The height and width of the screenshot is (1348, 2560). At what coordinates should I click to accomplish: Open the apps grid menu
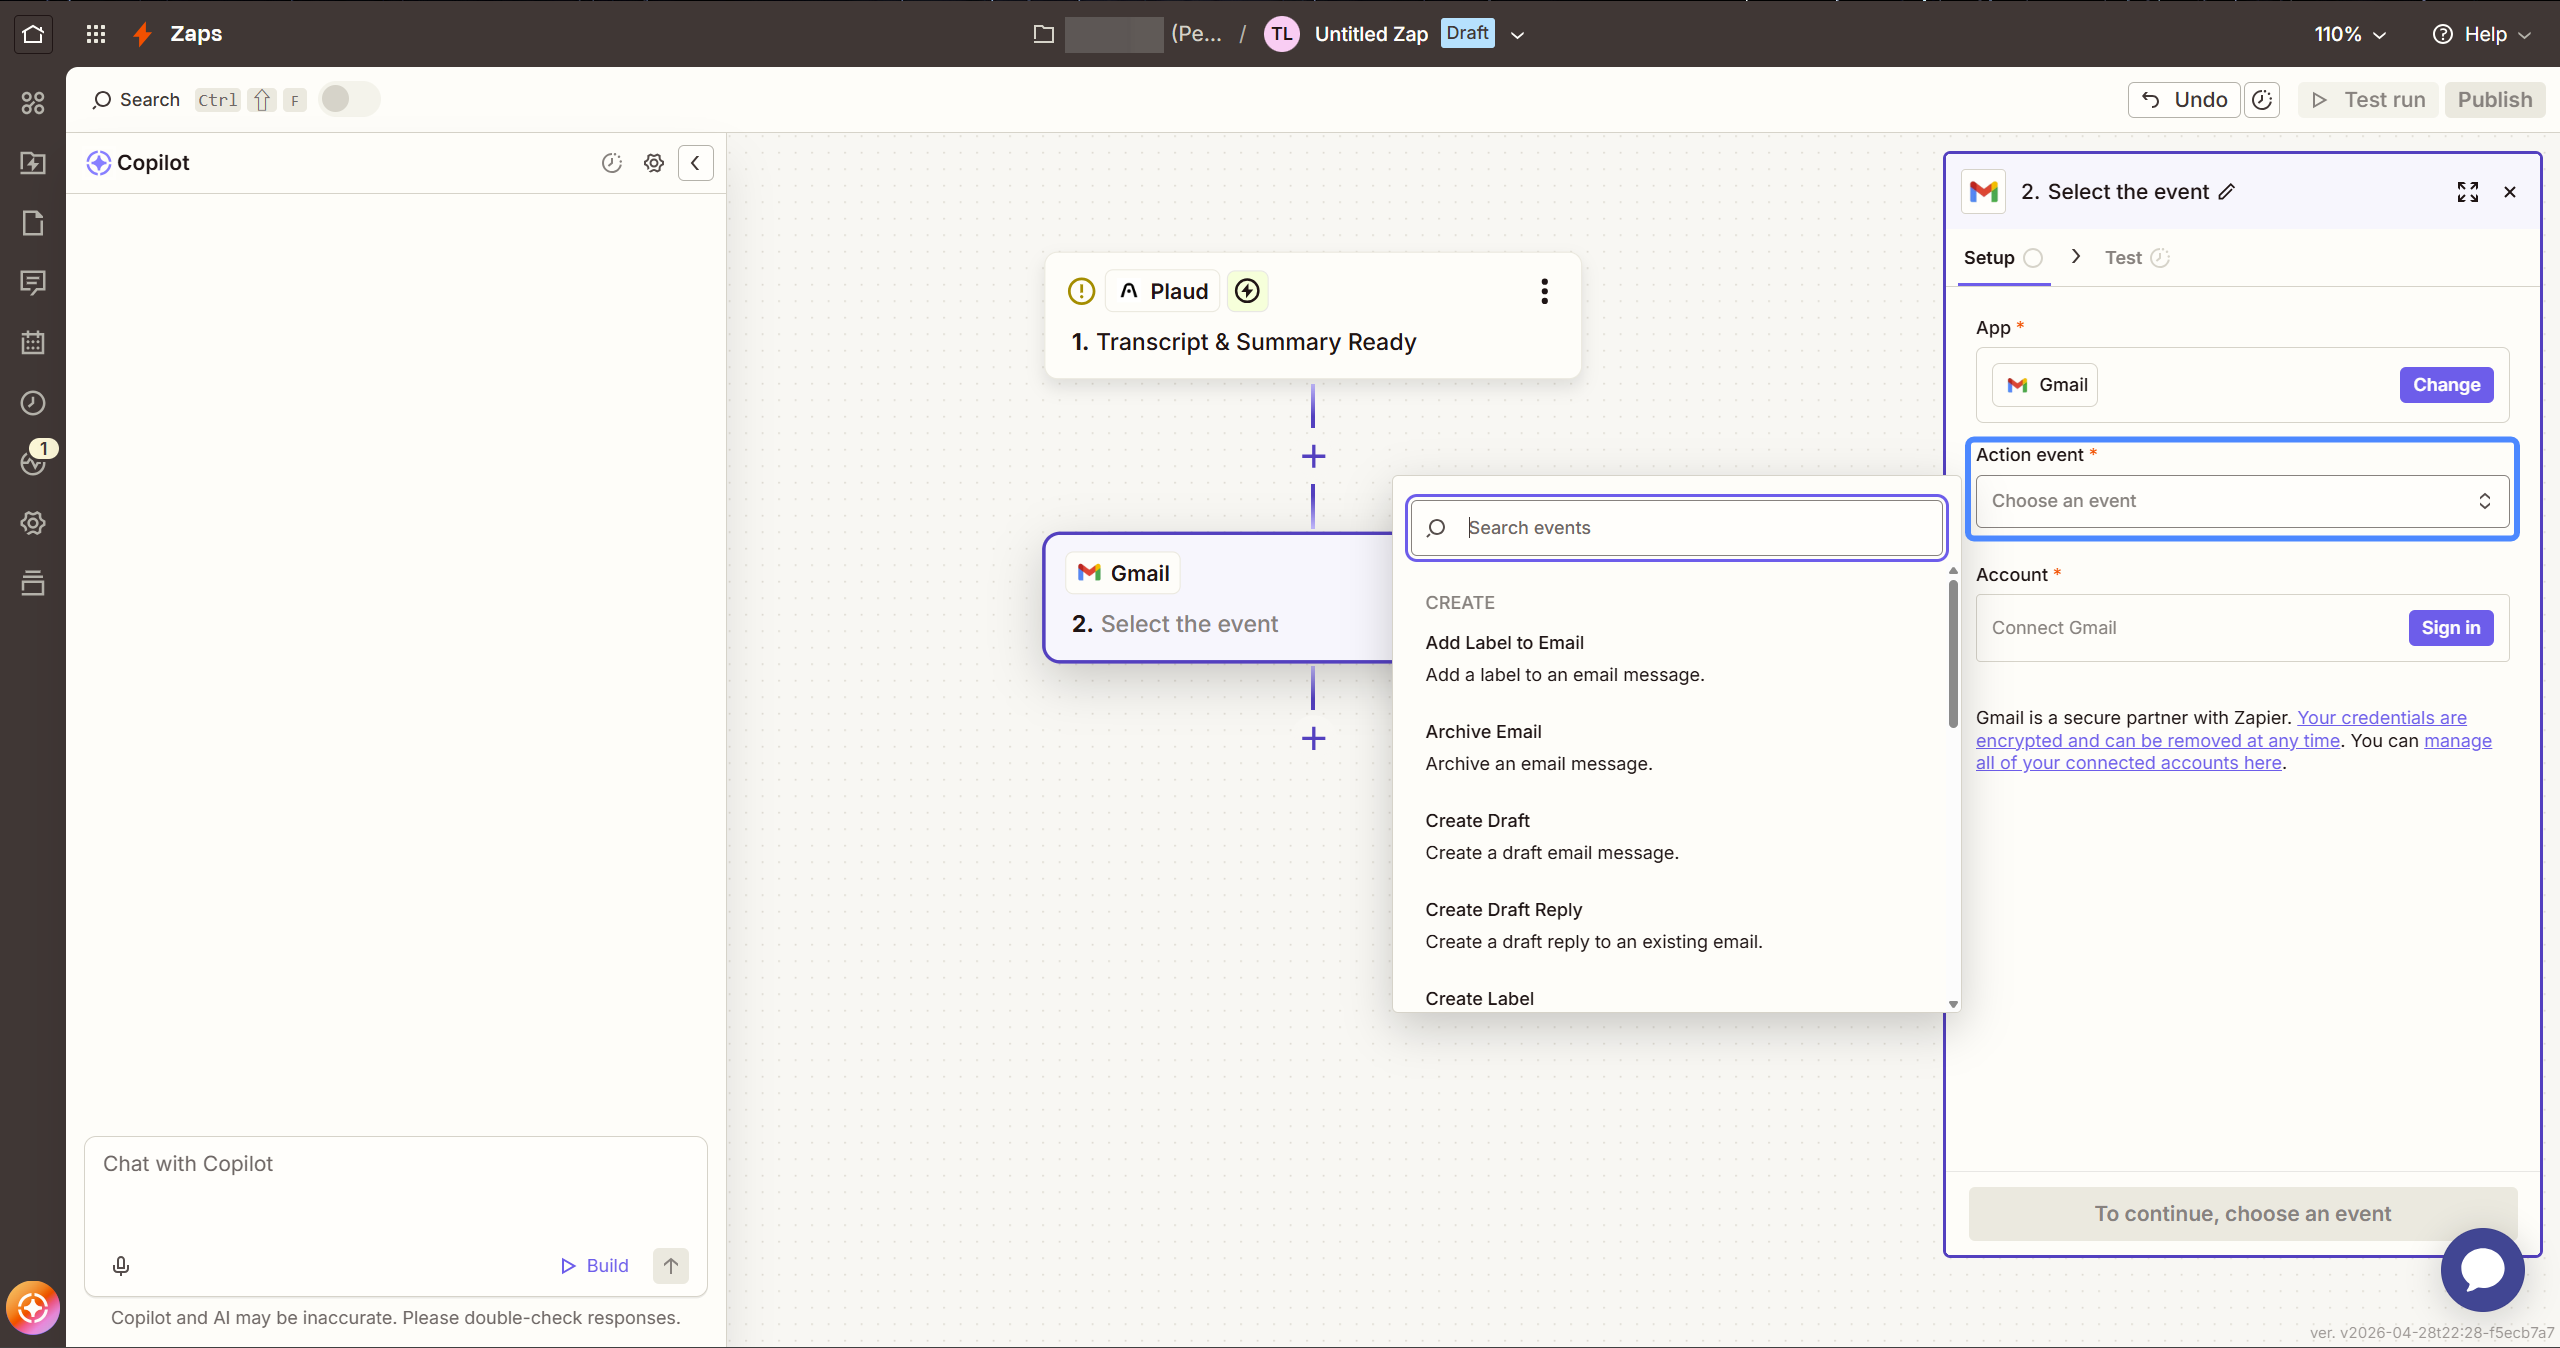point(96,34)
